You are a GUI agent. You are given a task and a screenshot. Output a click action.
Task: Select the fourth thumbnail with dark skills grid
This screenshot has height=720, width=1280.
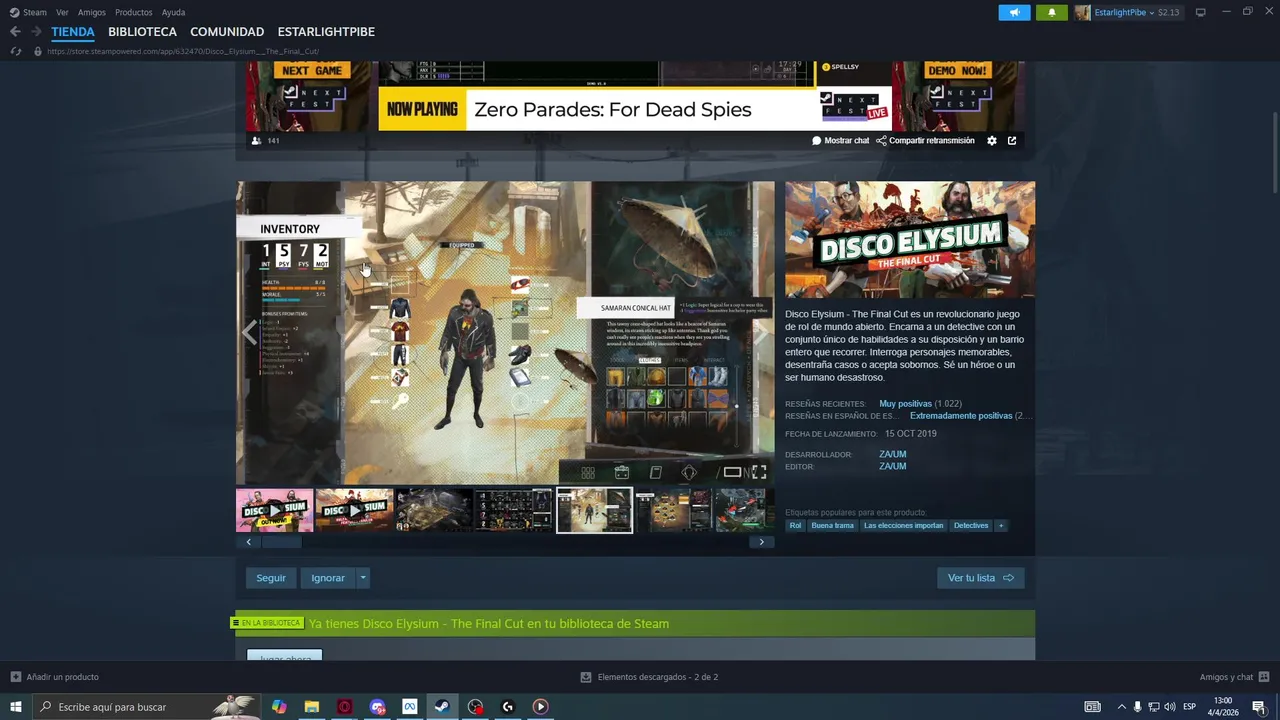pos(514,510)
